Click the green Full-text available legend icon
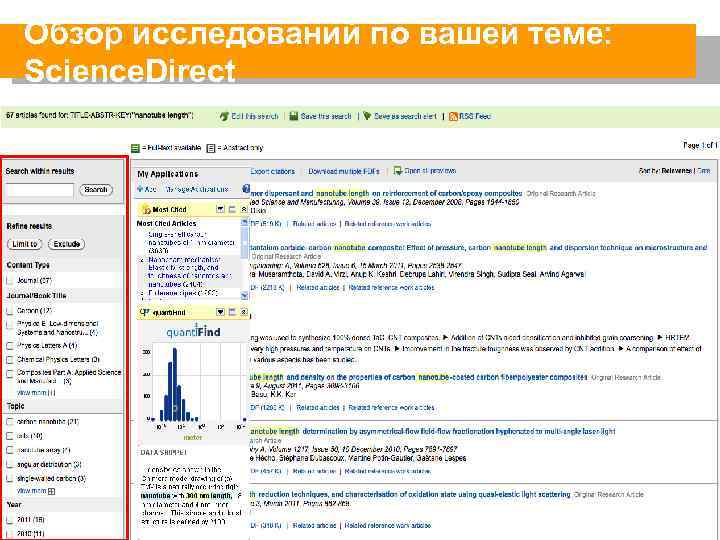Image resolution: width=720 pixels, height=540 pixels. [x=135, y=148]
